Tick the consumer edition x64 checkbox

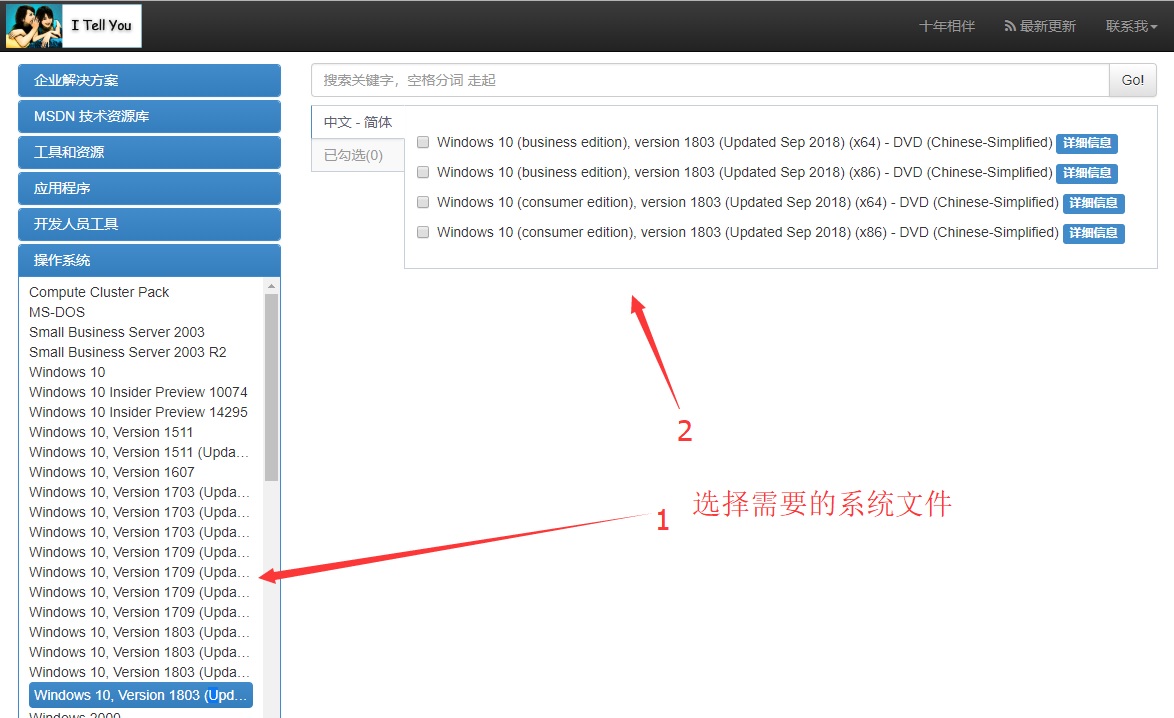423,202
